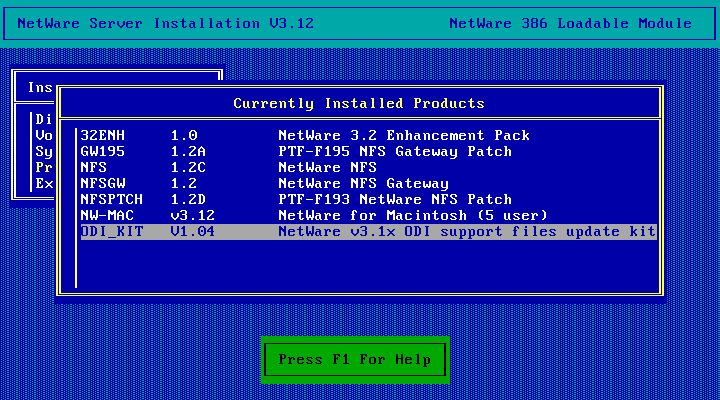Click 'NetWare 3.2 Enhancement Pack' description

(404, 135)
